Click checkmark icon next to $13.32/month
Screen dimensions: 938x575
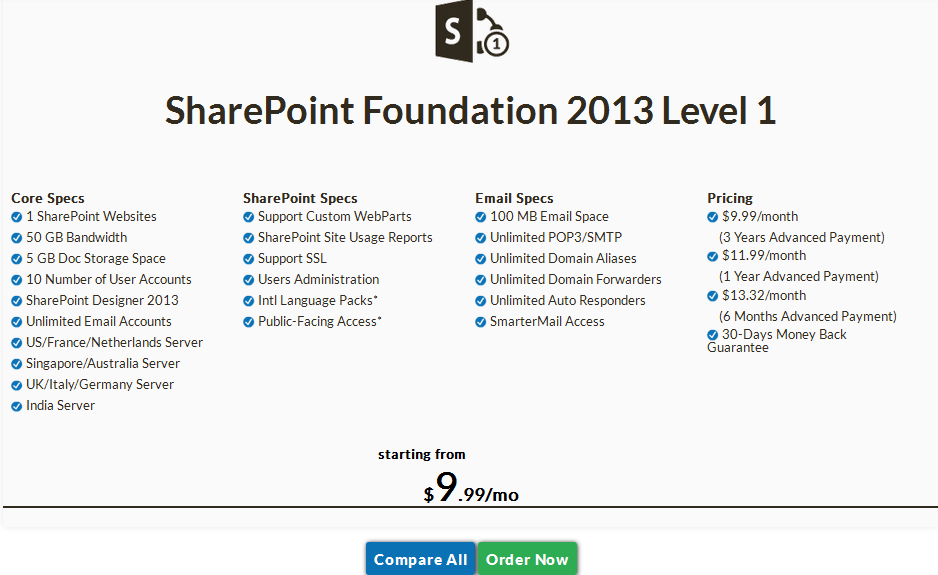pyautogui.click(x=713, y=296)
